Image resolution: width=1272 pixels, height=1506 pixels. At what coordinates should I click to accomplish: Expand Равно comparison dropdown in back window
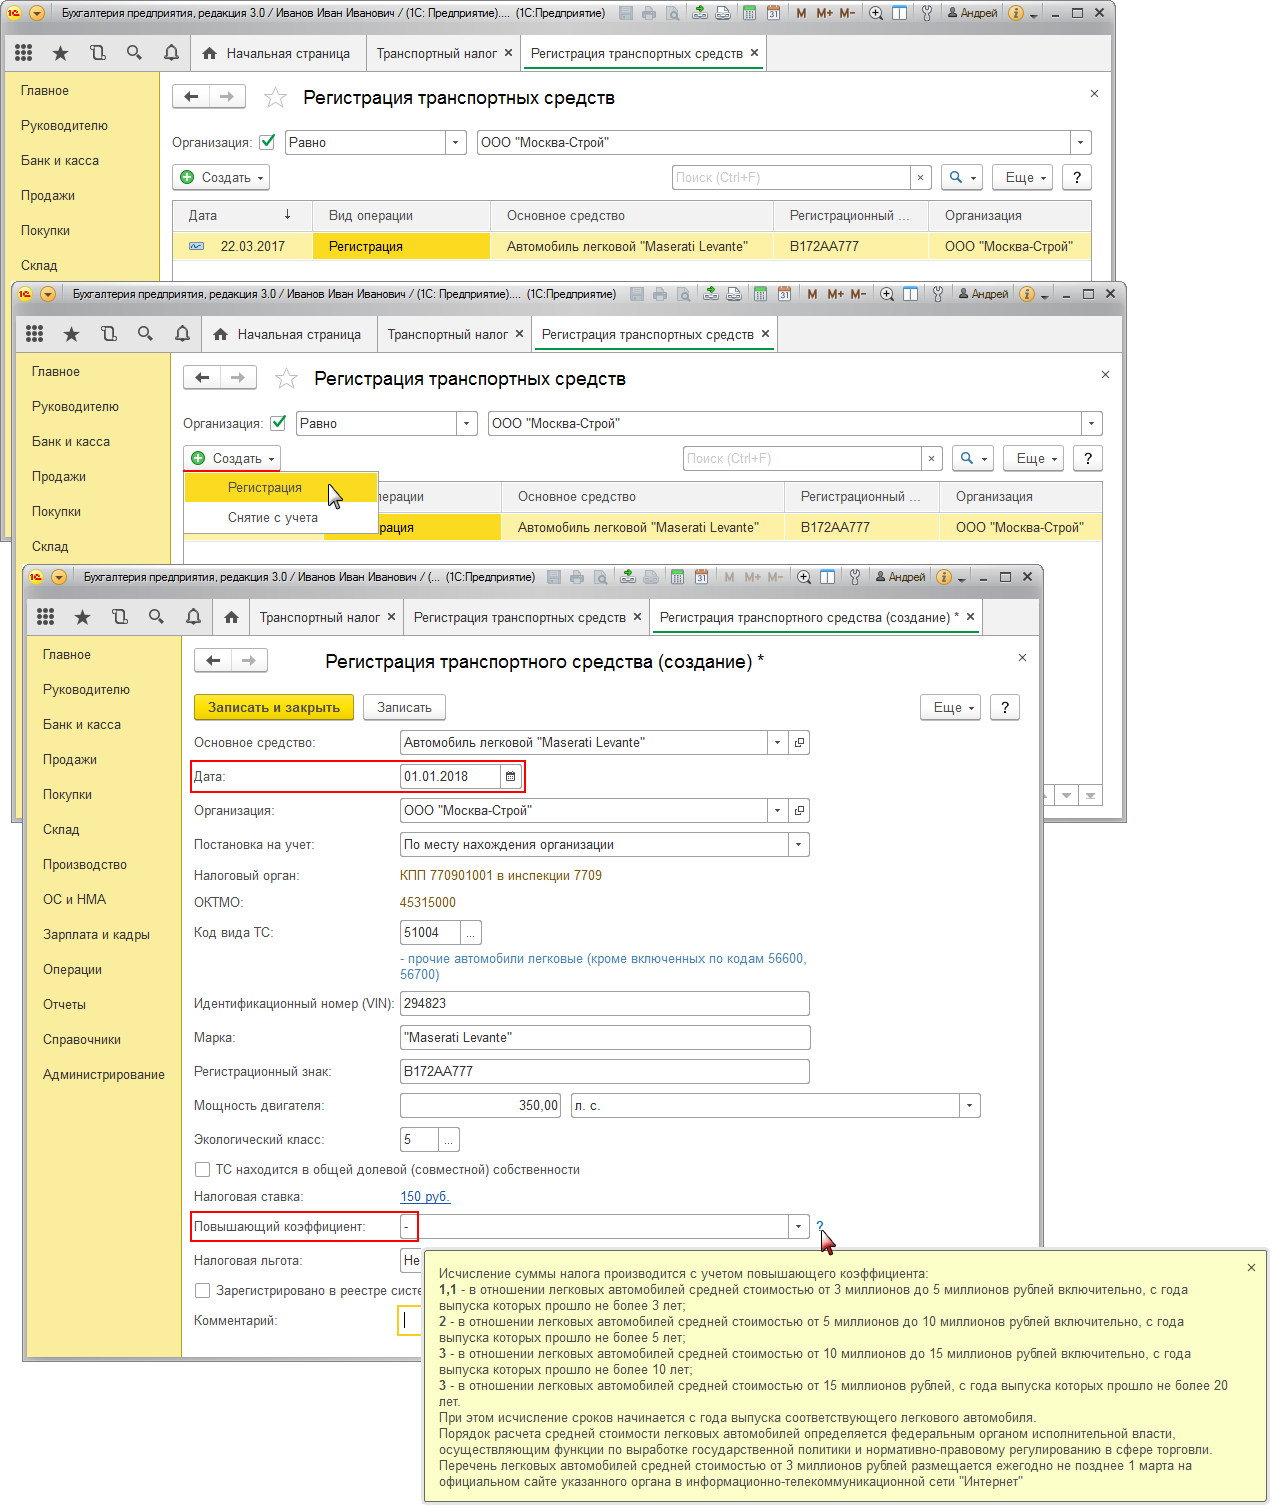pos(456,142)
